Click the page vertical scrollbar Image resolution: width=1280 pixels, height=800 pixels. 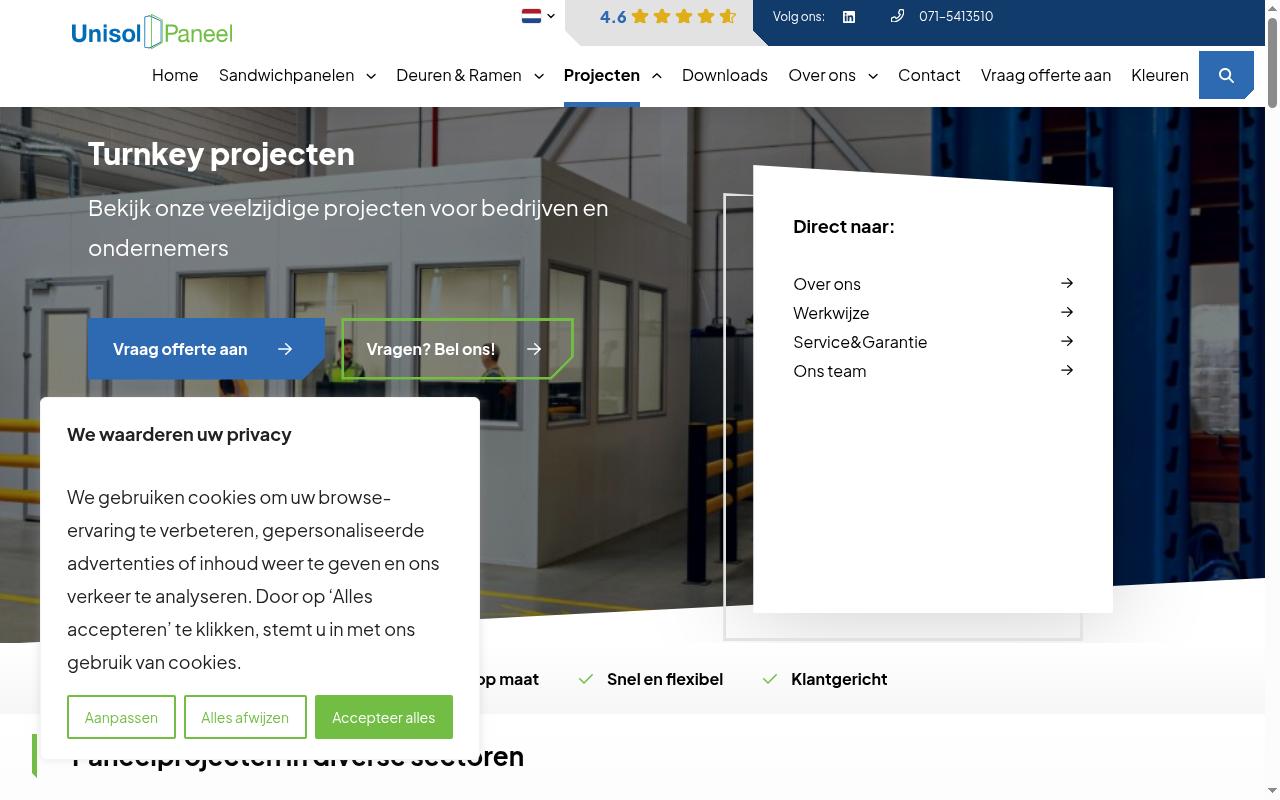(x=1272, y=400)
